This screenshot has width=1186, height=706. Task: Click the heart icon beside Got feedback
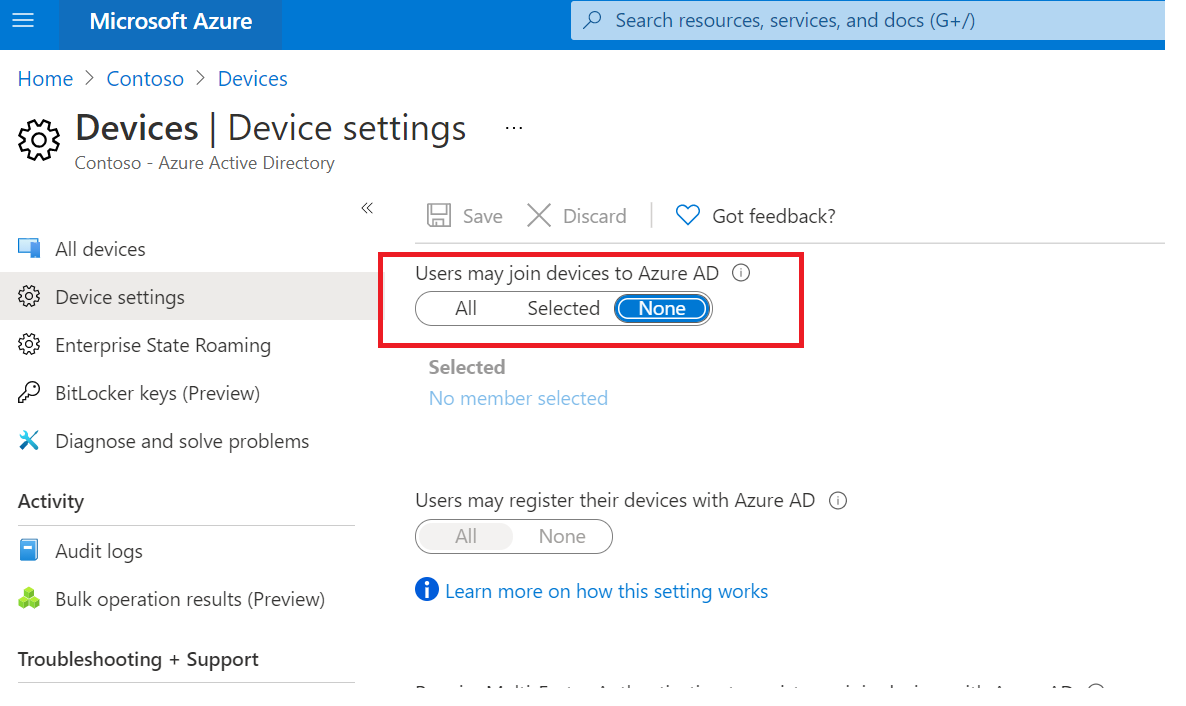point(687,215)
